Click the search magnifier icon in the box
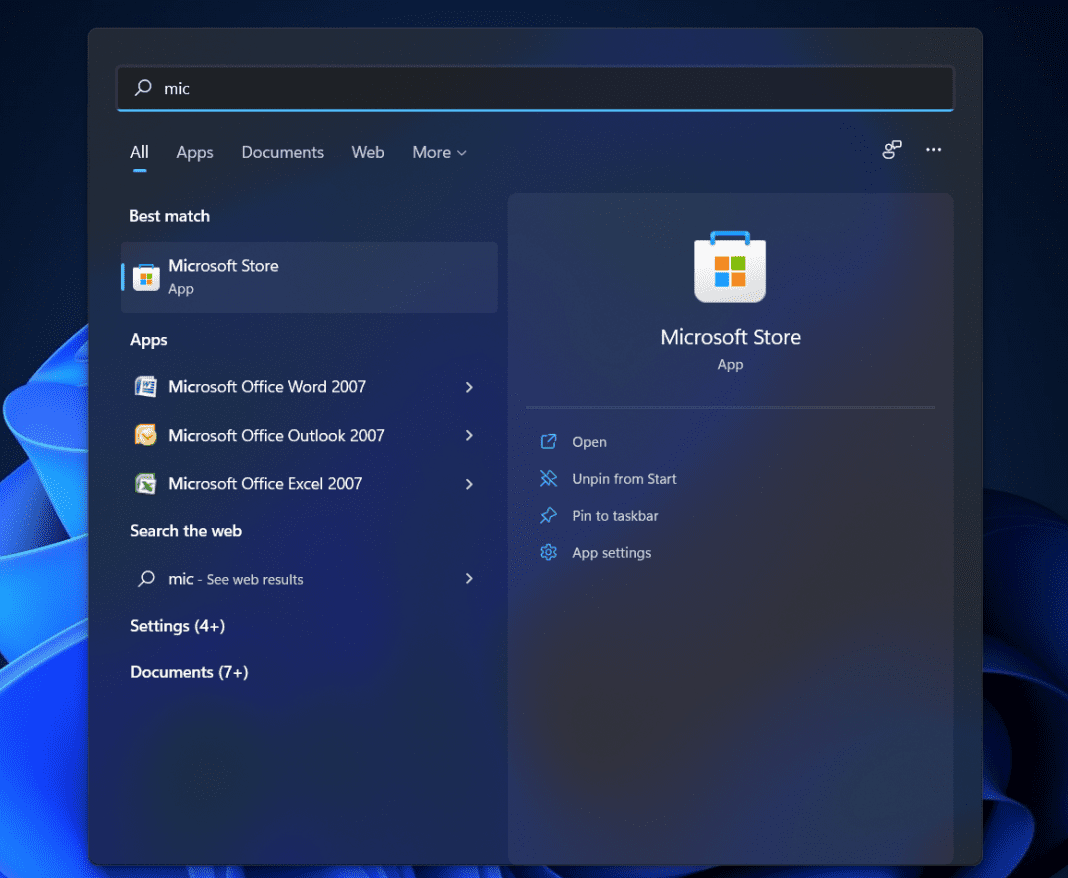This screenshot has height=878, width=1068. pos(140,88)
